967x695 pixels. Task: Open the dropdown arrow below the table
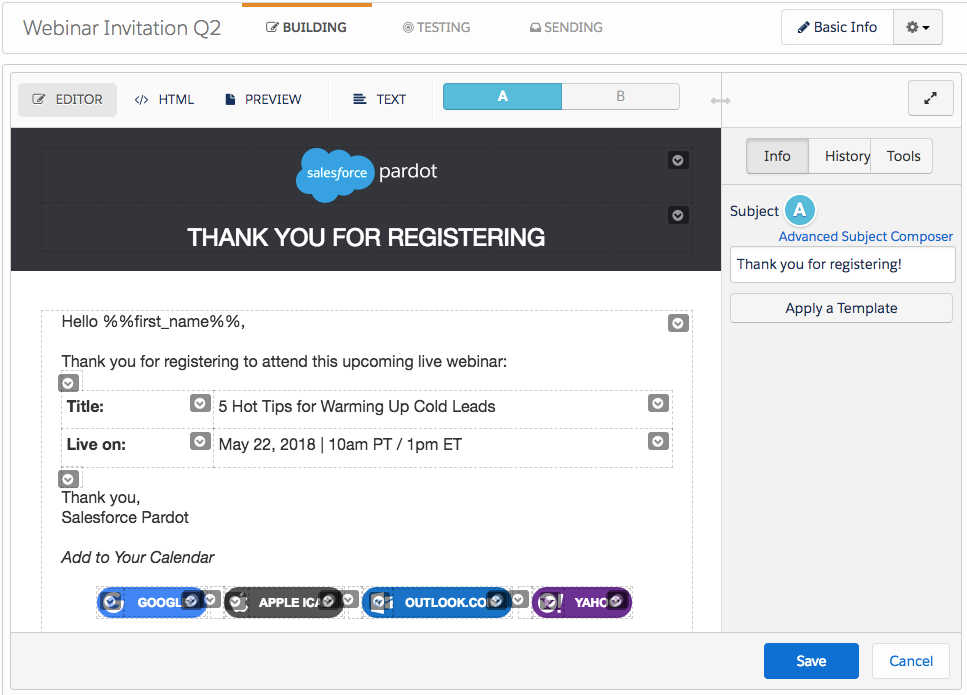tap(68, 479)
